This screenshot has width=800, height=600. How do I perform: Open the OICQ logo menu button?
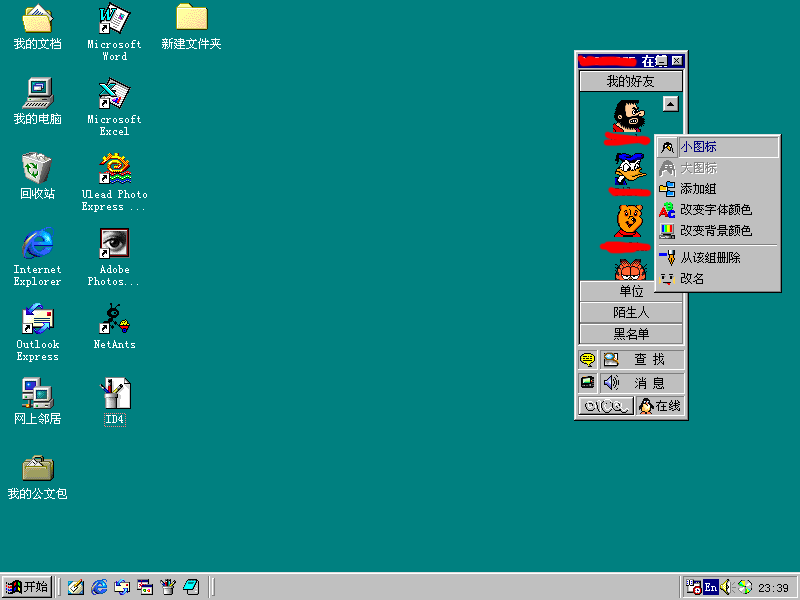point(606,406)
